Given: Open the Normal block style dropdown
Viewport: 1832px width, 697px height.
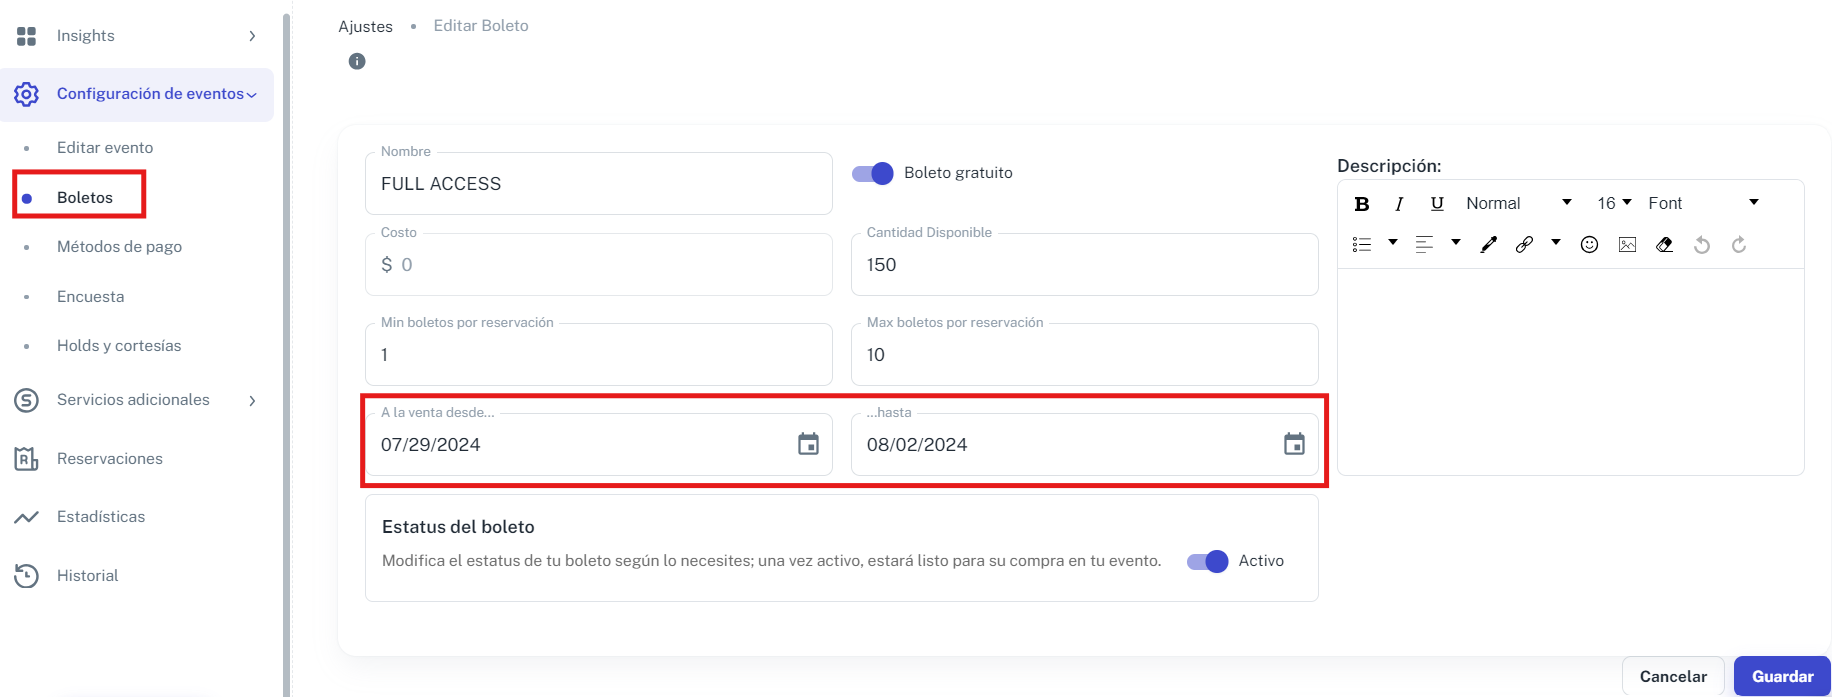Looking at the screenshot, I should pos(1519,204).
